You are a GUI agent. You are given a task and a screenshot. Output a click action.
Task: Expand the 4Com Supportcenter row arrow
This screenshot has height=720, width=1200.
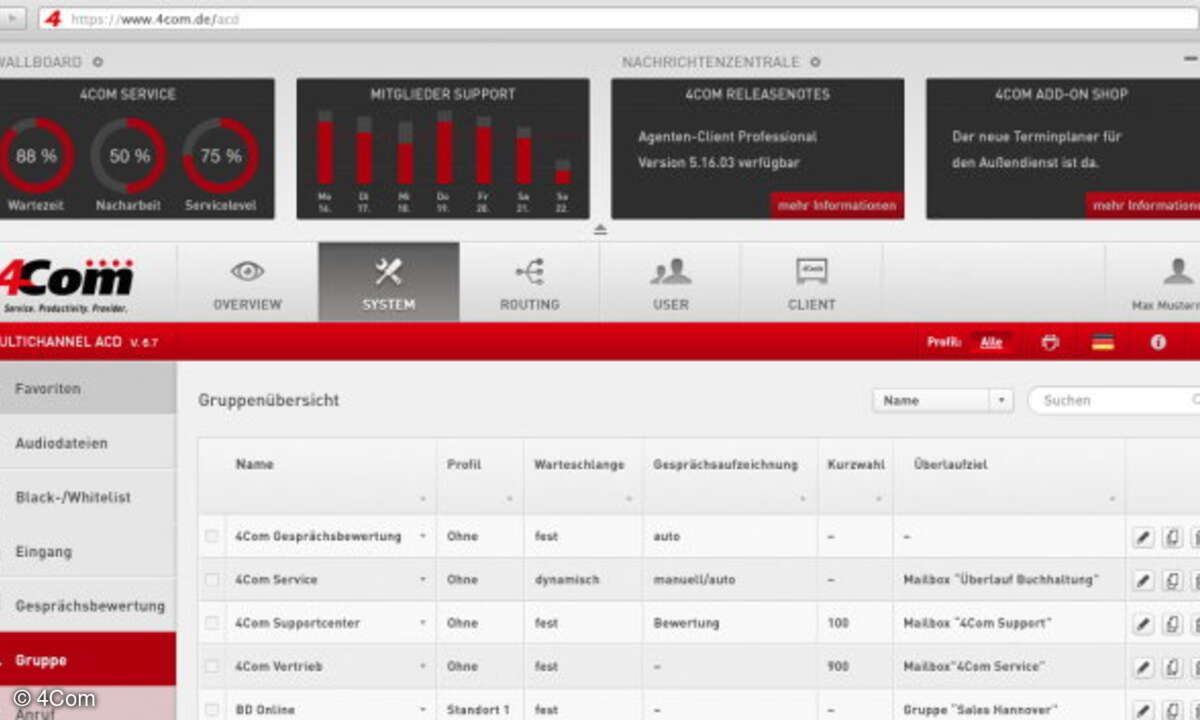tap(422, 624)
